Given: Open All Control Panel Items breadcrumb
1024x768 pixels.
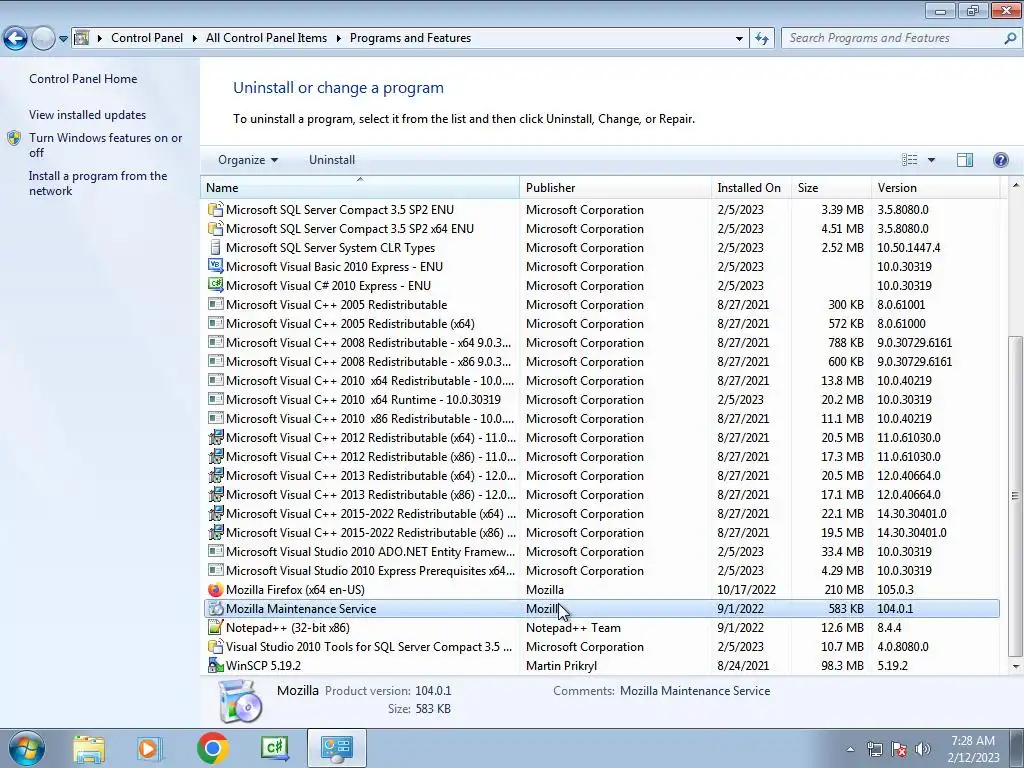Looking at the screenshot, I should pyautogui.click(x=266, y=38).
